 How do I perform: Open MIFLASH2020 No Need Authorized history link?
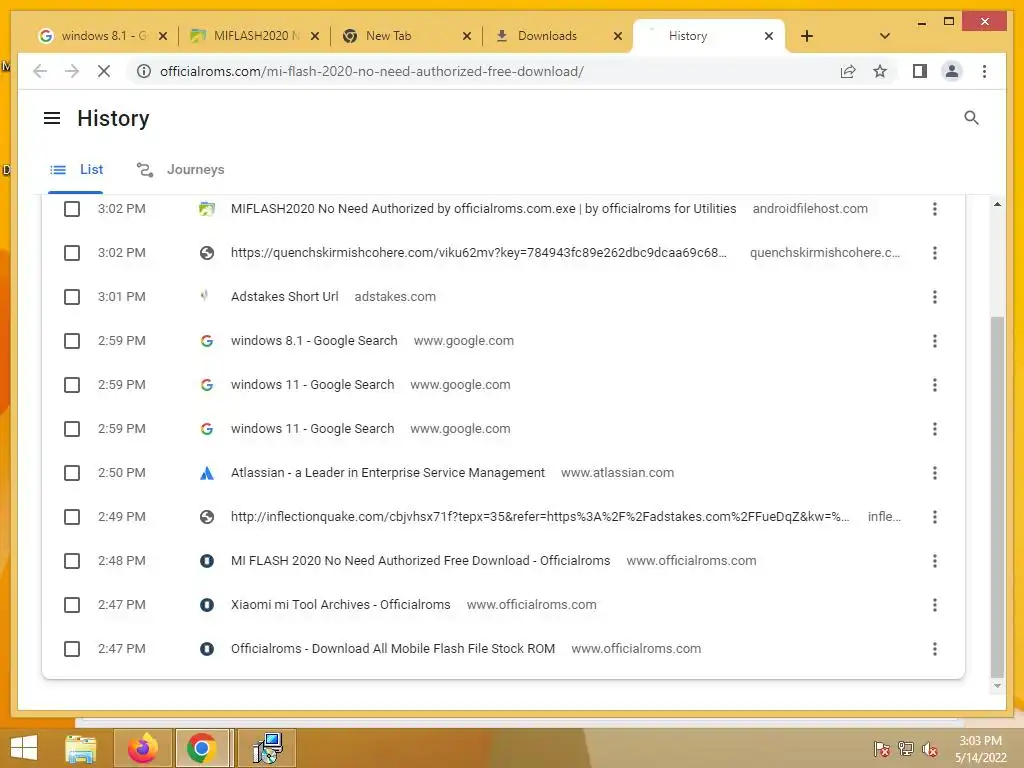[x=483, y=209]
